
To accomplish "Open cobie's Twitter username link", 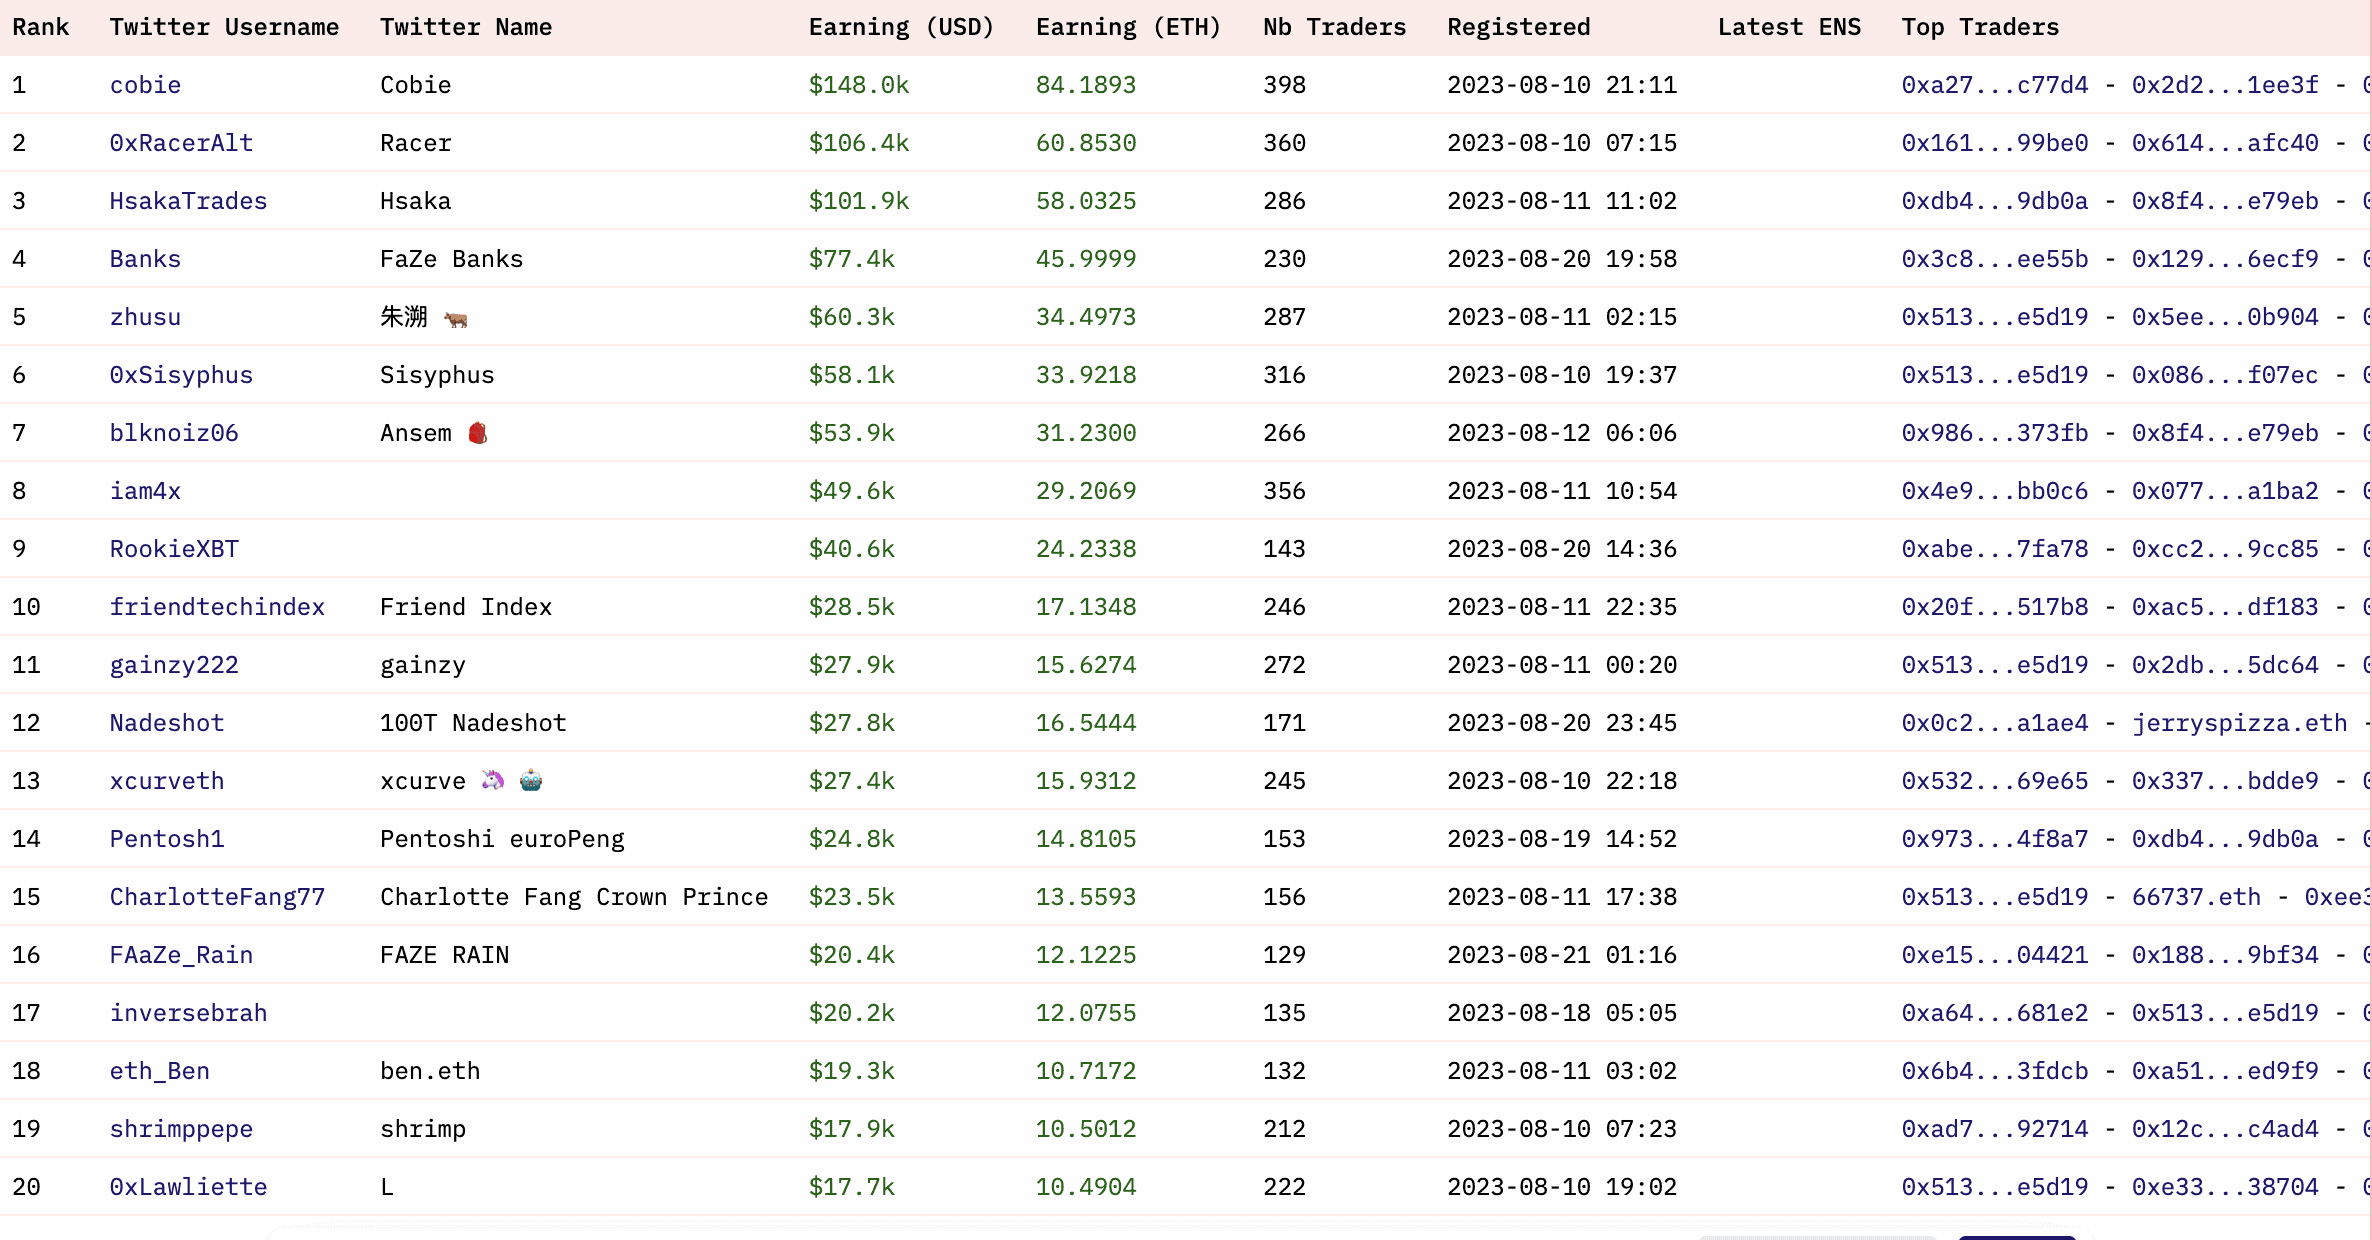I will [145, 85].
